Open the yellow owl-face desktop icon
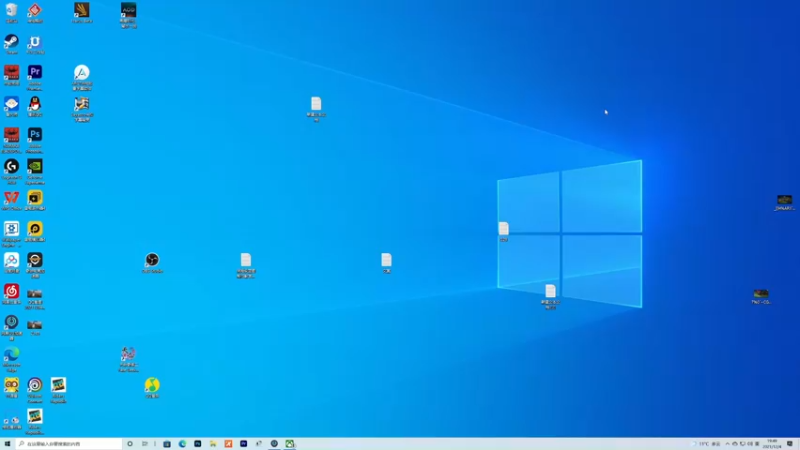800x450 pixels. point(11,388)
